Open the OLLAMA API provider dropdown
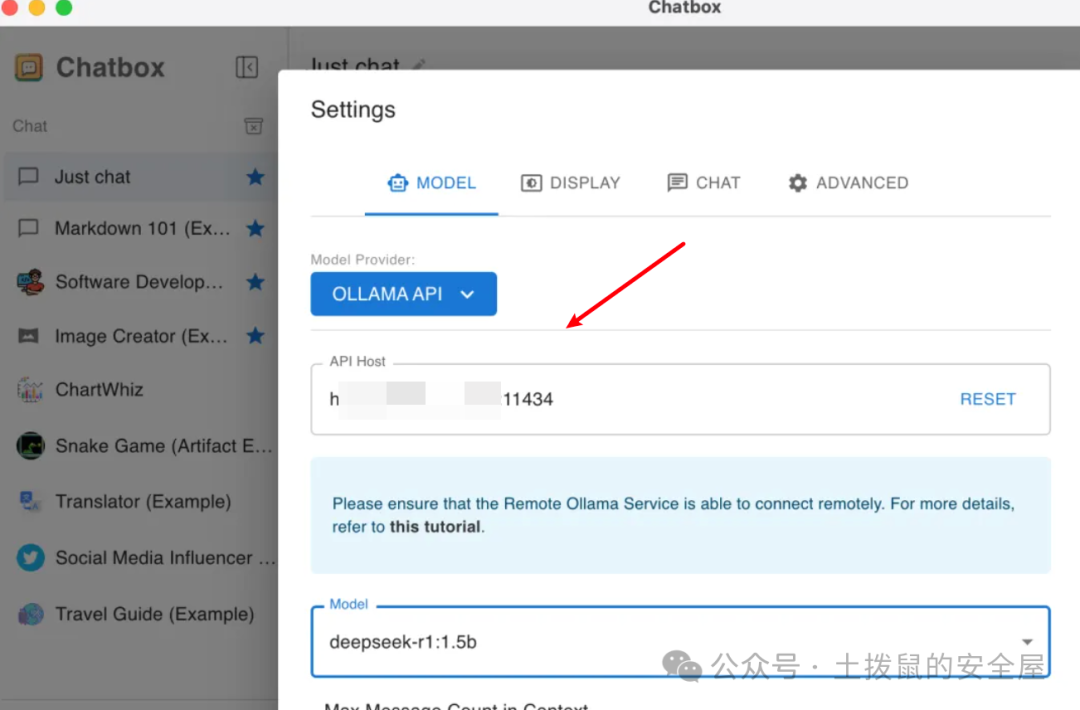This screenshot has height=710, width=1080. click(x=404, y=294)
